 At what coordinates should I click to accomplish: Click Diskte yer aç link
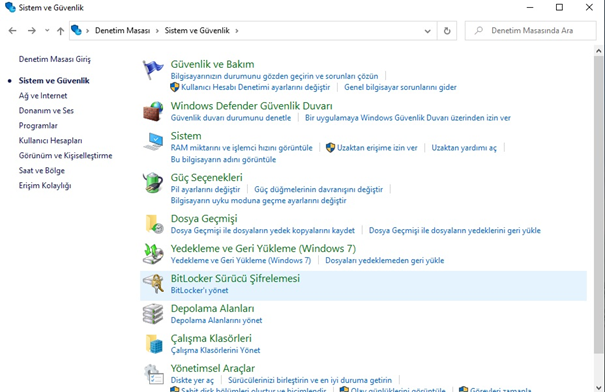point(192,380)
